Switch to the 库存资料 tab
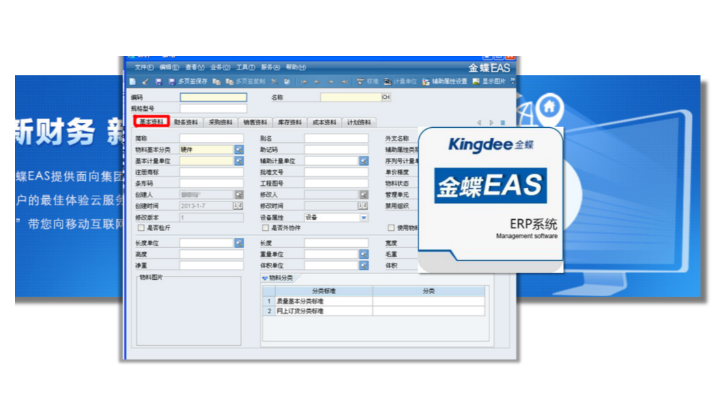The height and width of the screenshot is (408, 715). coord(290,122)
